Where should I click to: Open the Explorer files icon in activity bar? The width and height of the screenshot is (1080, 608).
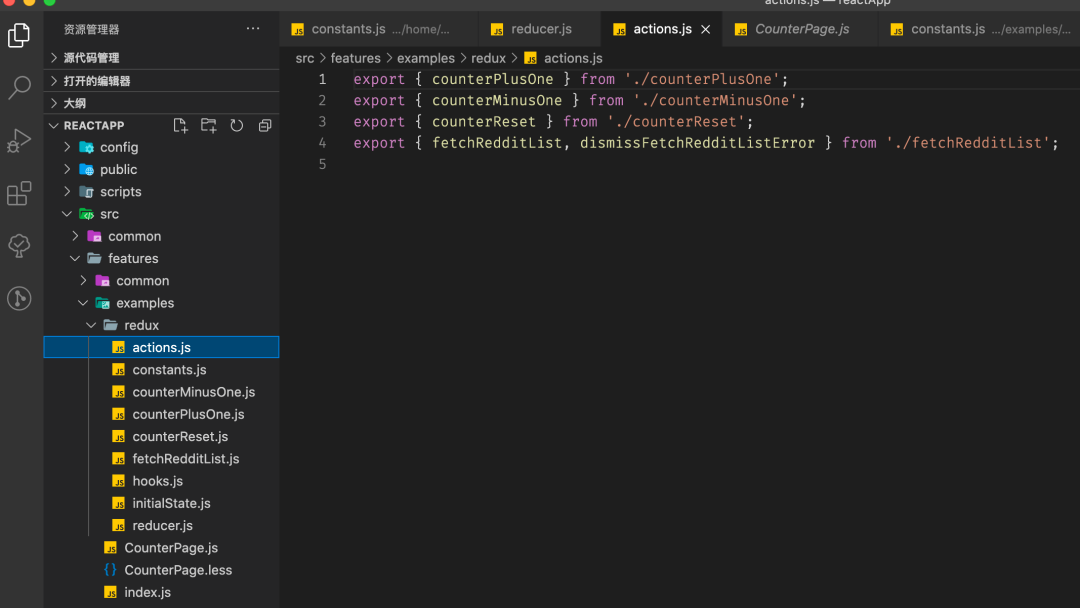coord(19,36)
